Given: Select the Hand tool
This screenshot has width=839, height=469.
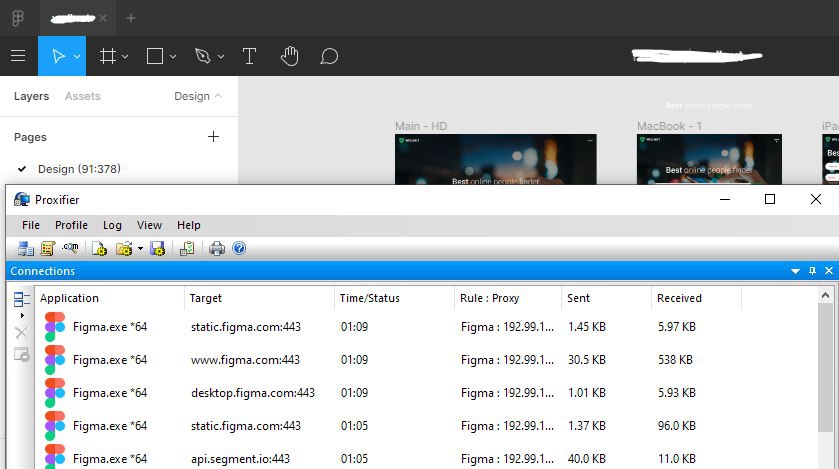Looking at the screenshot, I should tap(289, 56).
